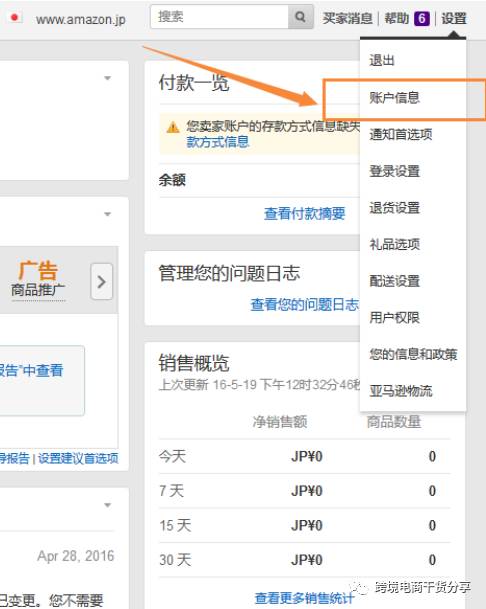The image size is (486, 609).
Task: Open 亚马逊物流 menu entry
Action: pos(401,391)
